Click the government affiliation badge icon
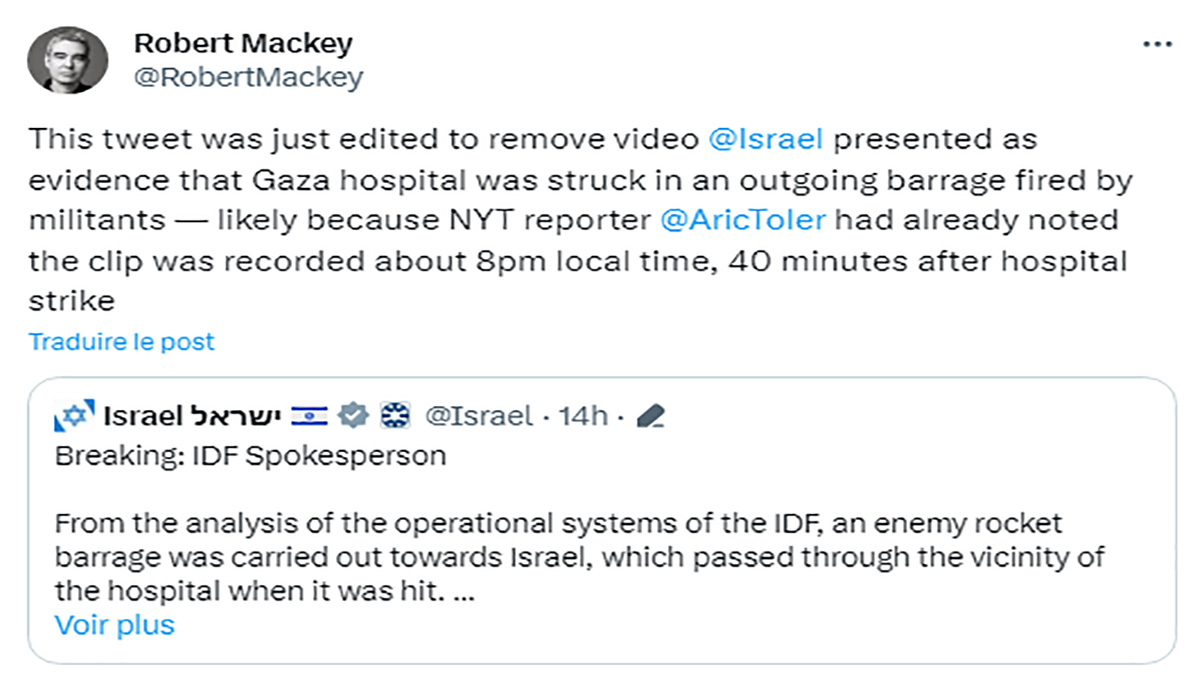 pos(396,415)
